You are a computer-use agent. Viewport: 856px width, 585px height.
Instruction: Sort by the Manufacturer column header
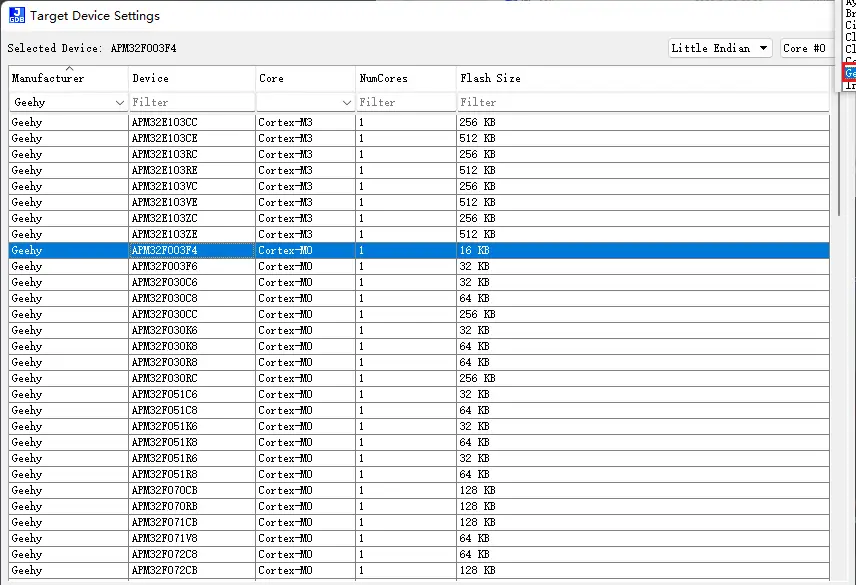[x=68, y=78]
